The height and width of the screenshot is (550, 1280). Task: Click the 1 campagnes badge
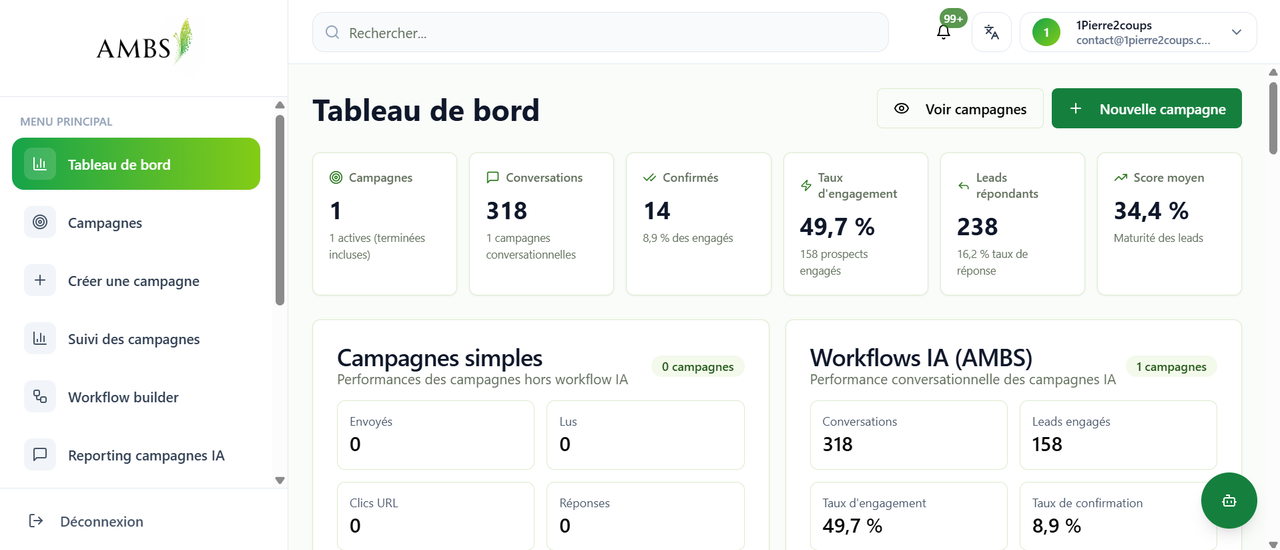coord(1171,366)
